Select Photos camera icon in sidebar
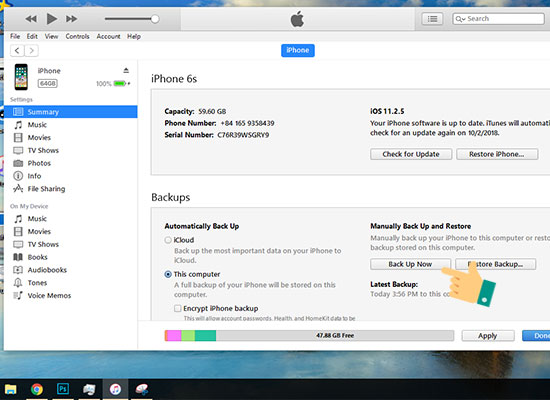The image size is (550, 400). pyautogui.click(x=18, y=163)
